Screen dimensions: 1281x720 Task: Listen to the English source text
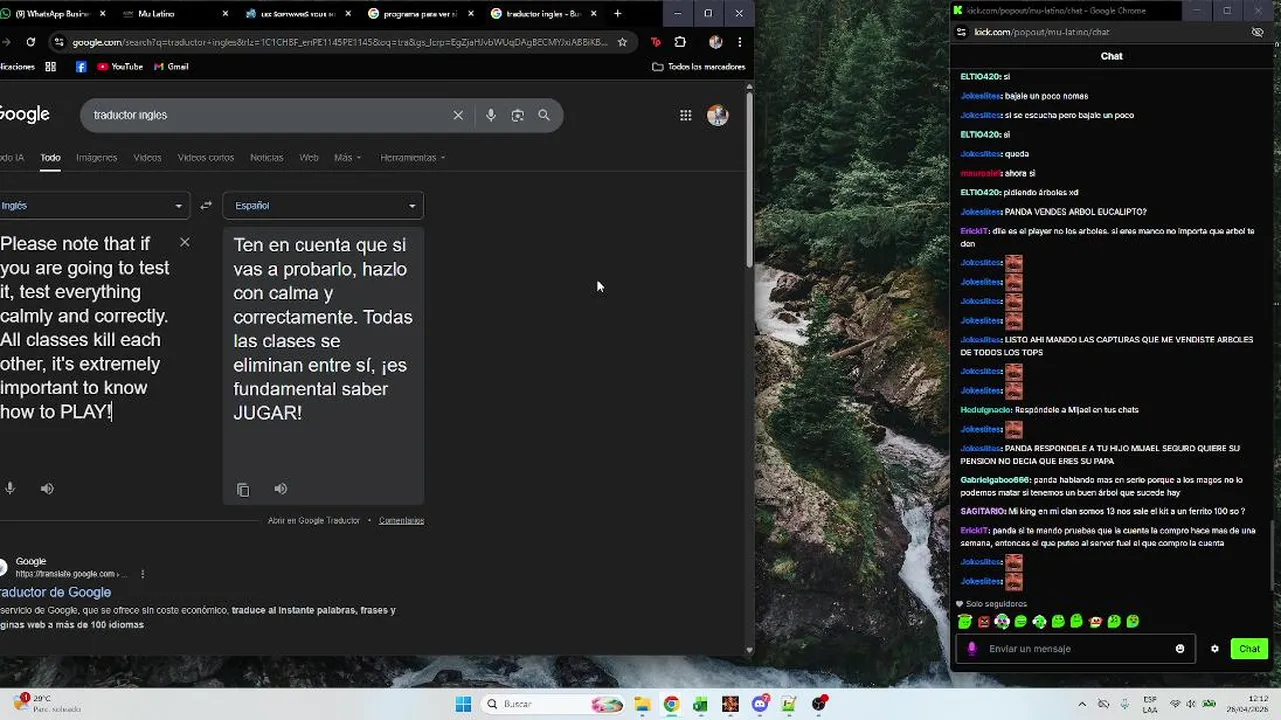point(47,488)
